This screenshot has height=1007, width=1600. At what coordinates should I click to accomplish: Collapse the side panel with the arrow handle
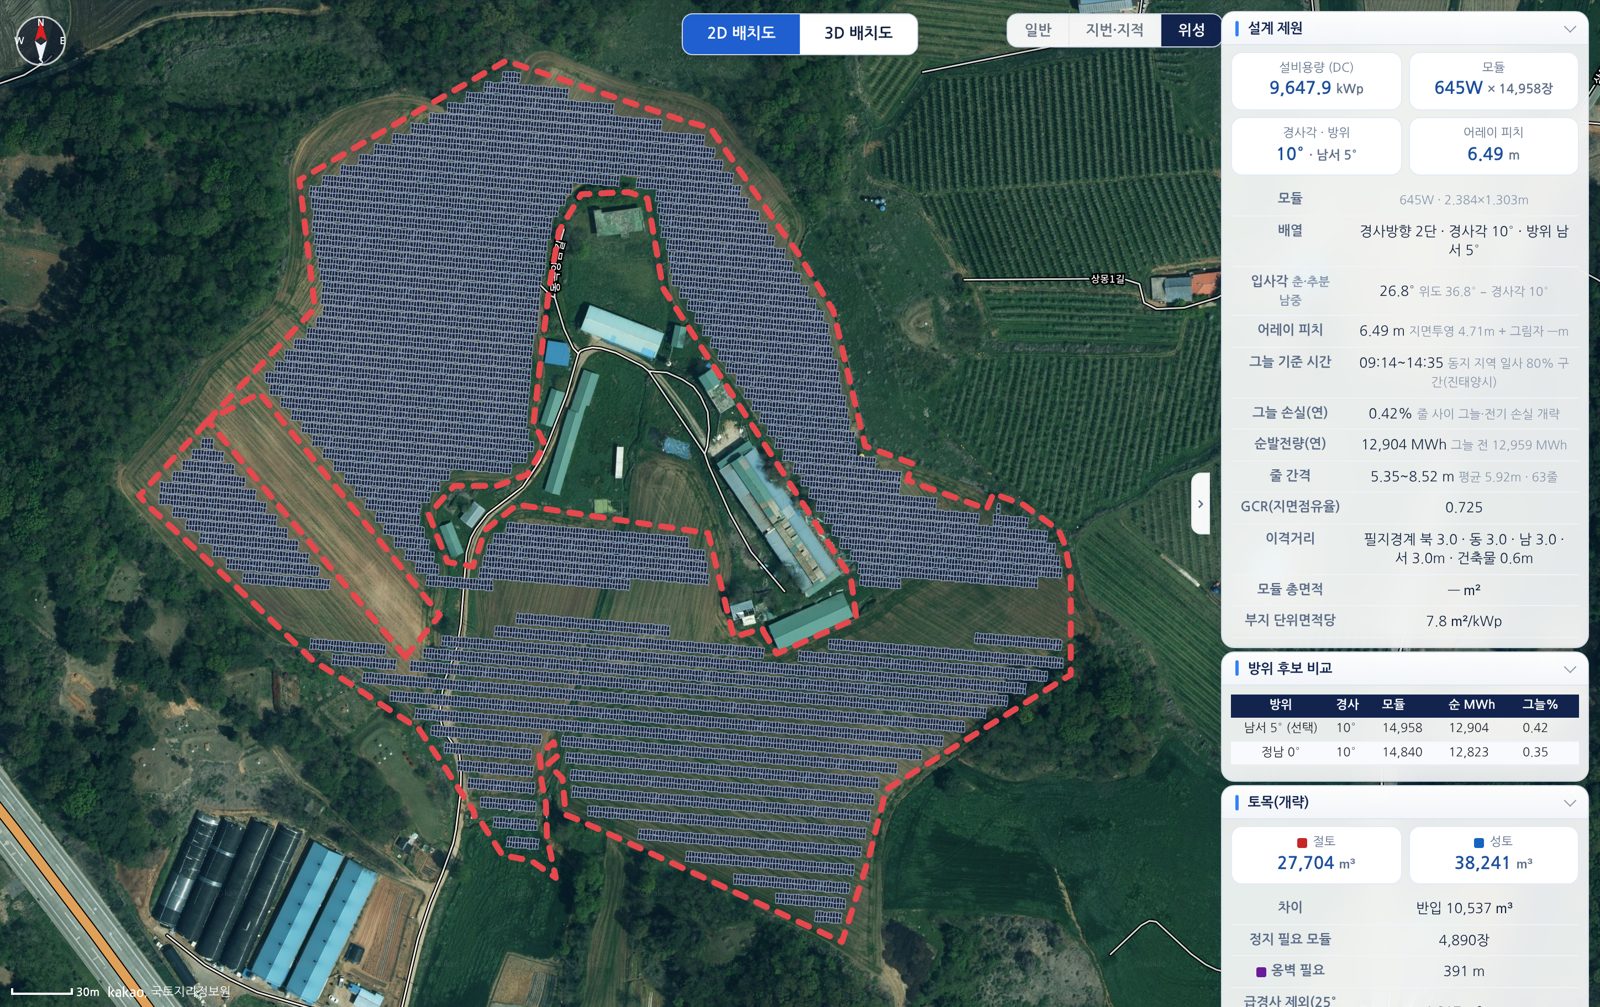pyautogui.click(x=1201, y=503)
